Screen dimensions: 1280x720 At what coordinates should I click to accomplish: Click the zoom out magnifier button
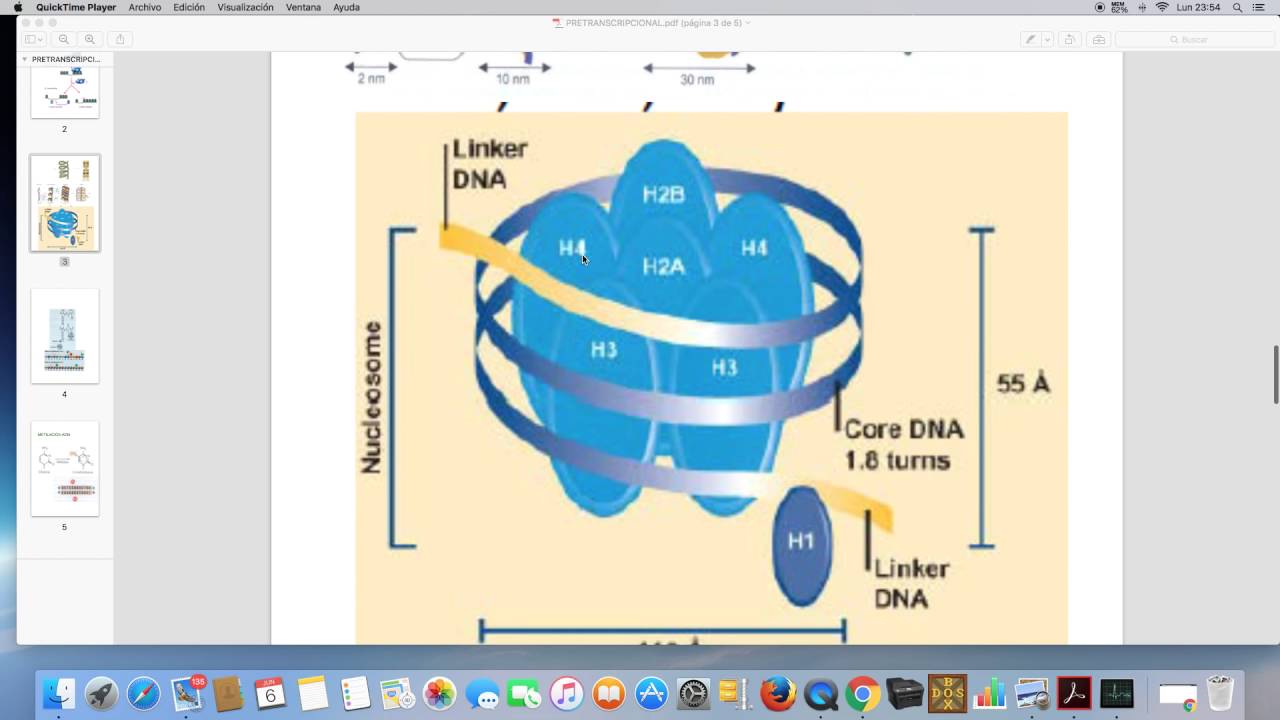click(x=64, y=39)
